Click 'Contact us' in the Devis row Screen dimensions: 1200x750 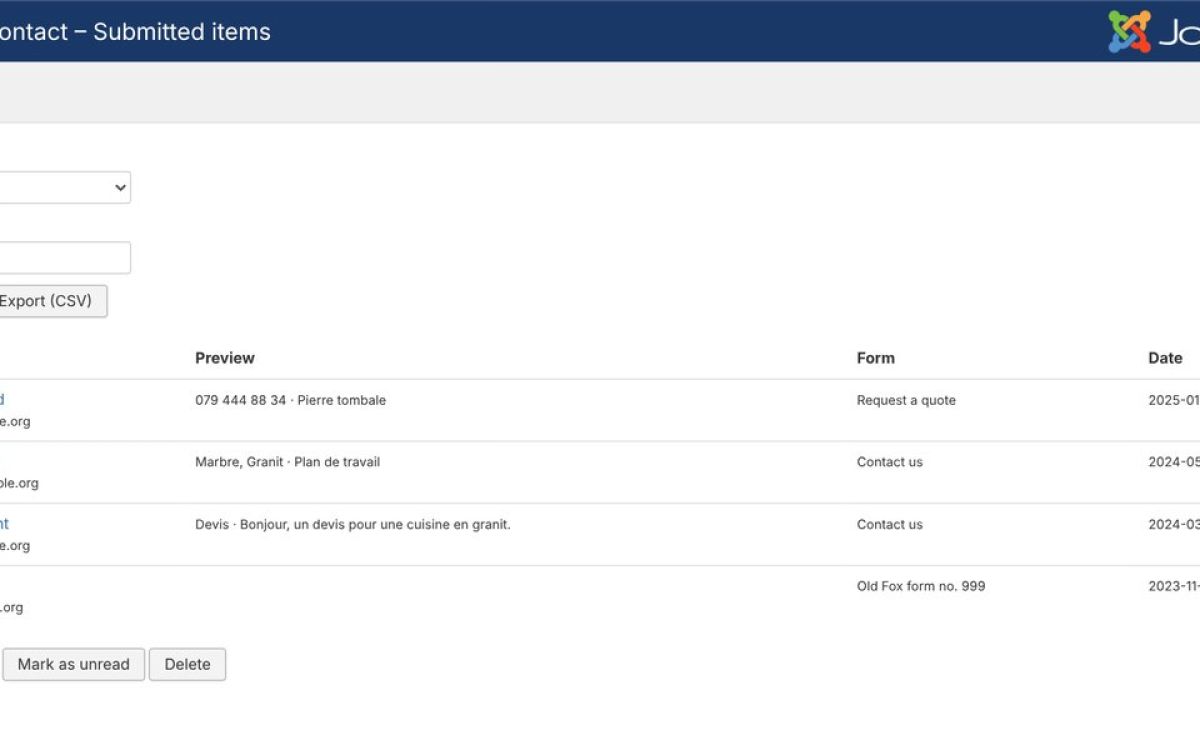890,524
